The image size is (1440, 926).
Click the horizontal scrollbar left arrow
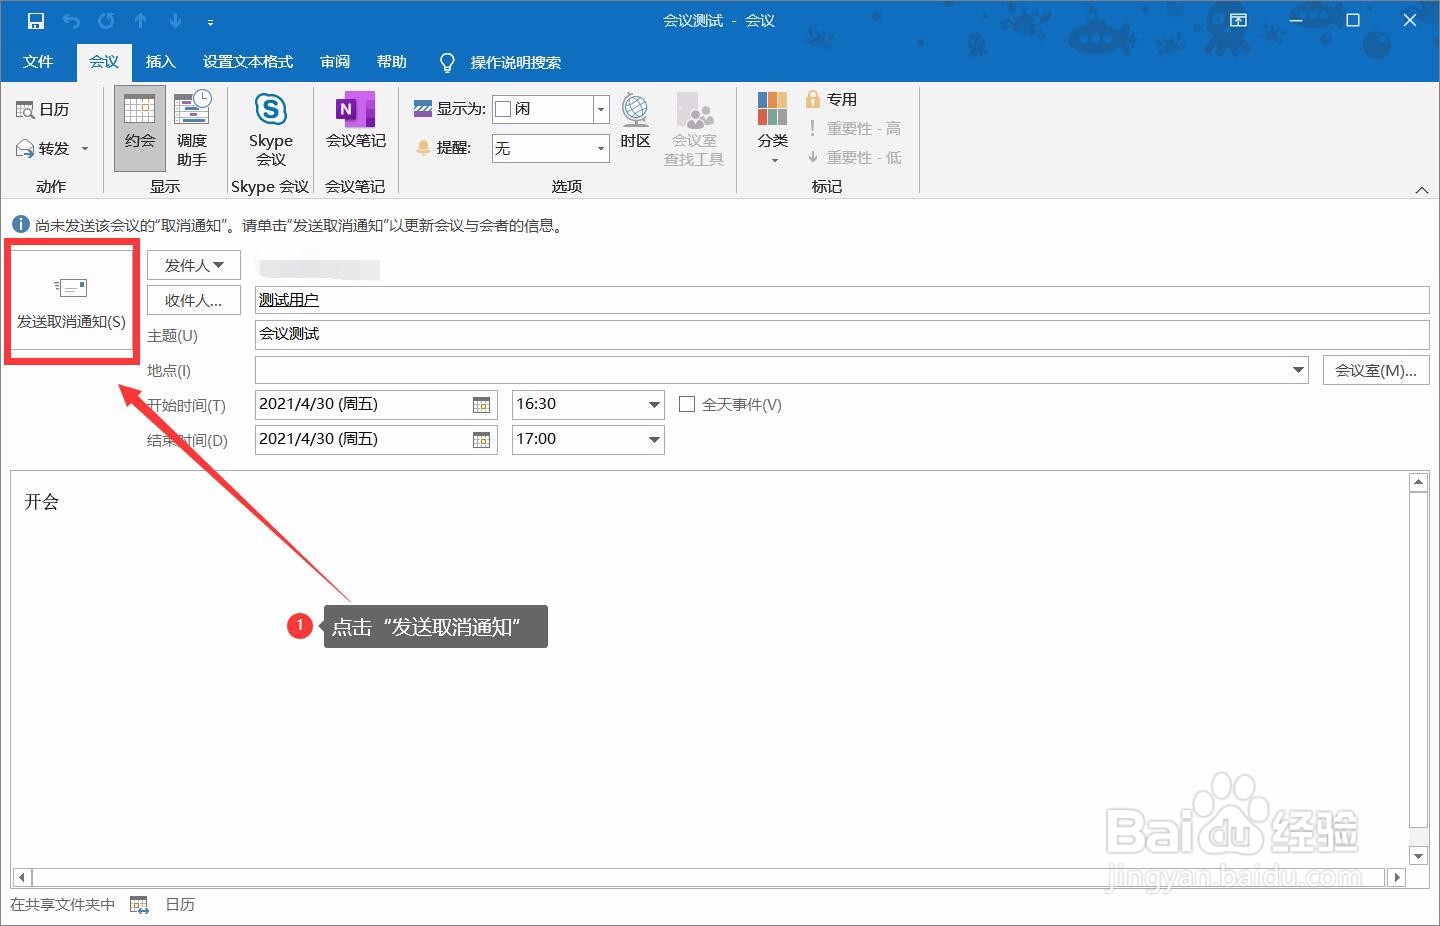(22, 877)
